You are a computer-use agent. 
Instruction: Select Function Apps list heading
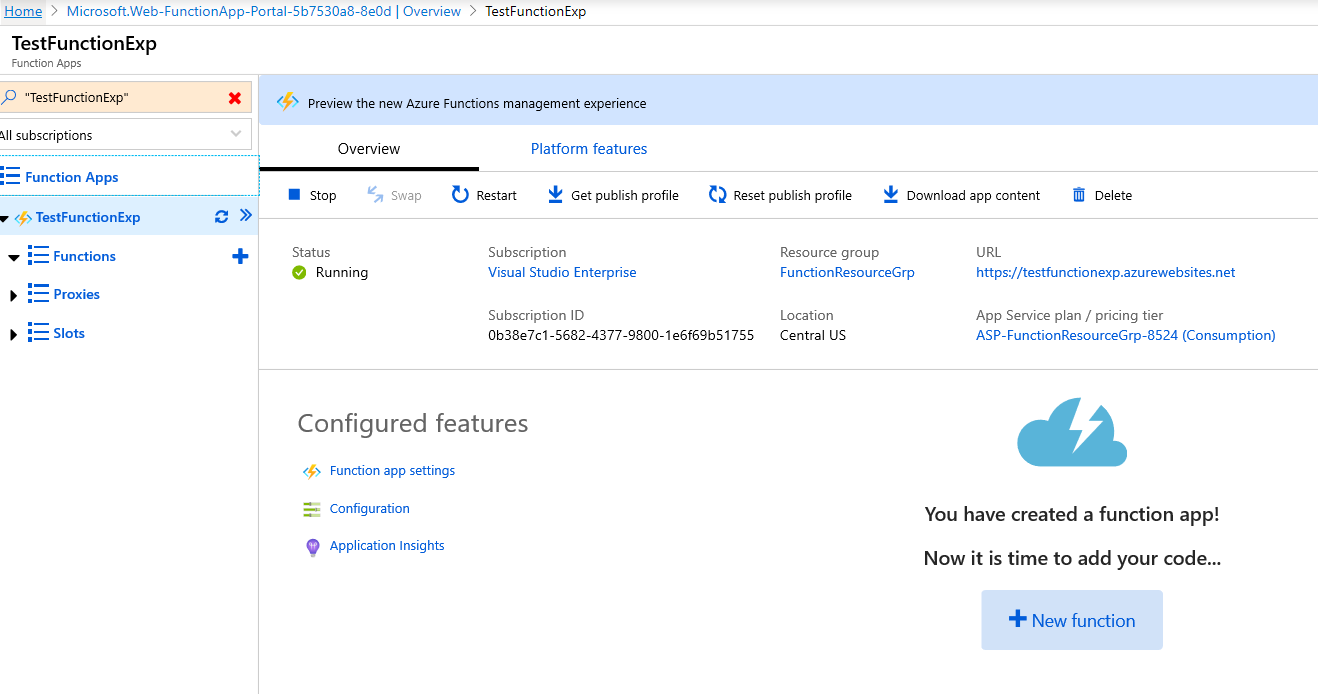point(72,177)
